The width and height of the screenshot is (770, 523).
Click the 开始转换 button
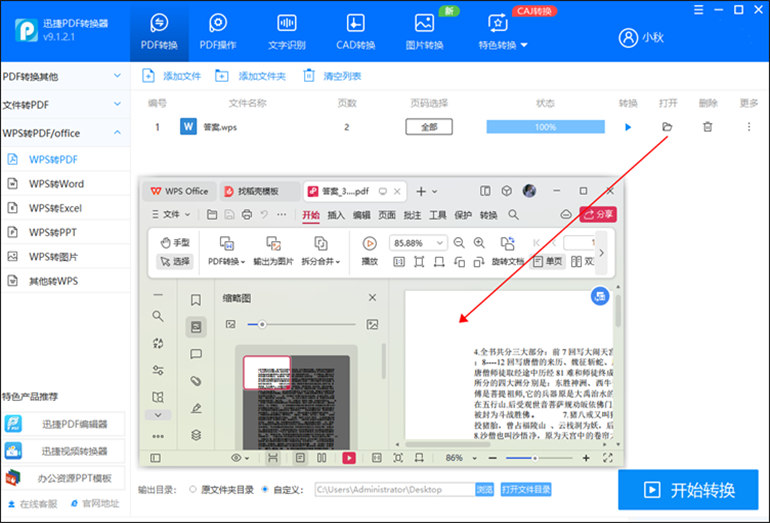688,490
